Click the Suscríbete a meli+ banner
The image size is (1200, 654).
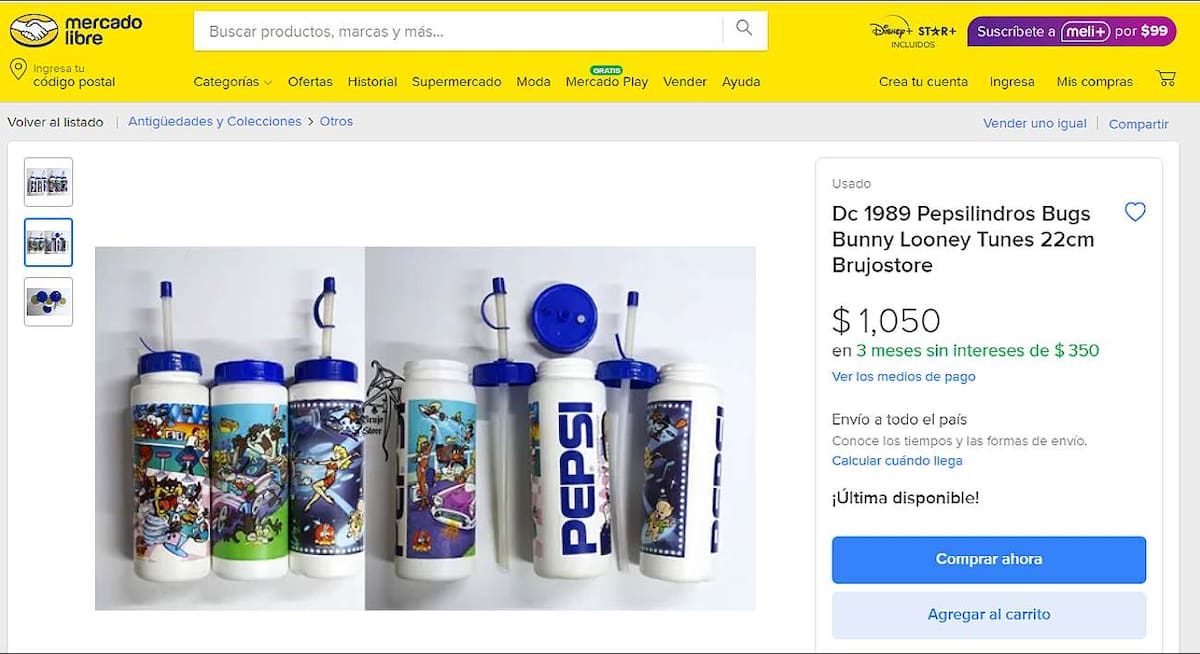coord(1071,31)
